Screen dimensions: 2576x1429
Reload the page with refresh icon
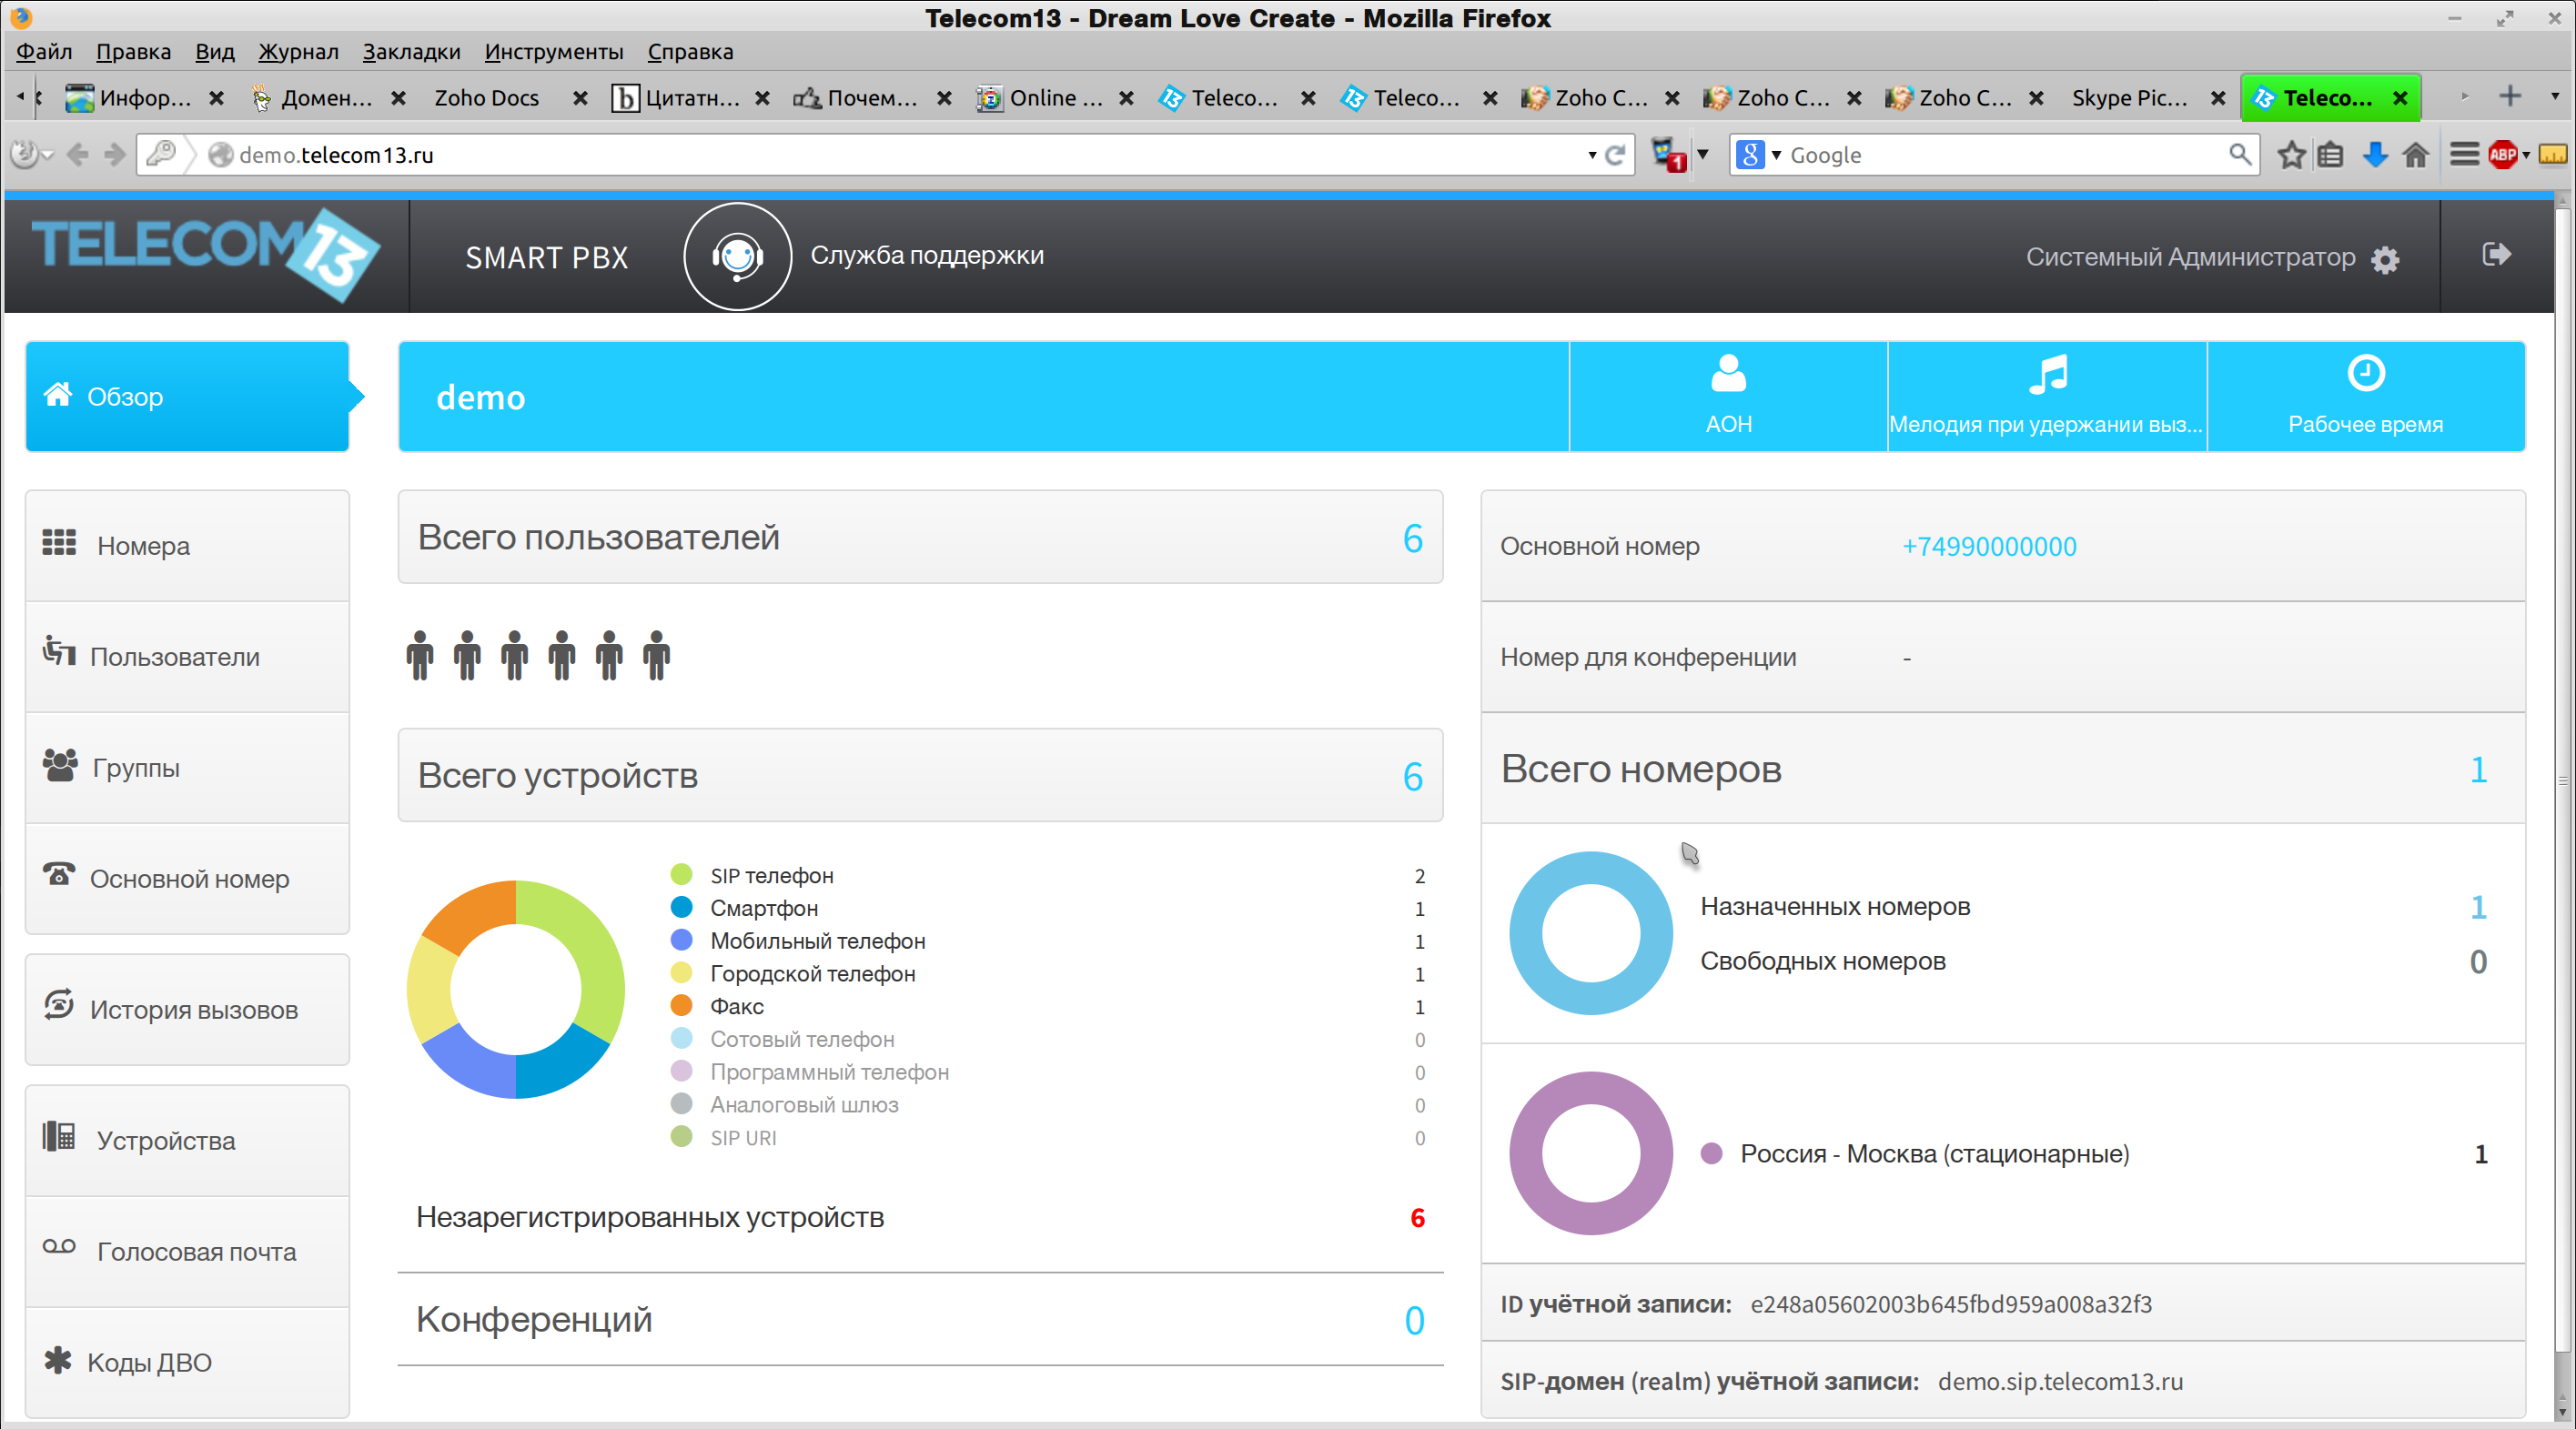coord(1615,155)
